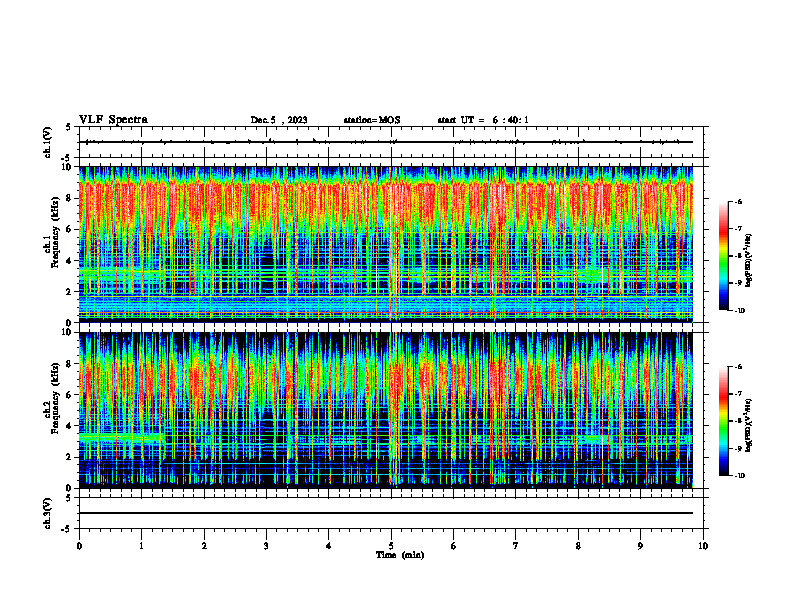Click the -10 tick on ch.2 color bar
792x612 pixels.
pyautogui.click(x=738, y=476)
